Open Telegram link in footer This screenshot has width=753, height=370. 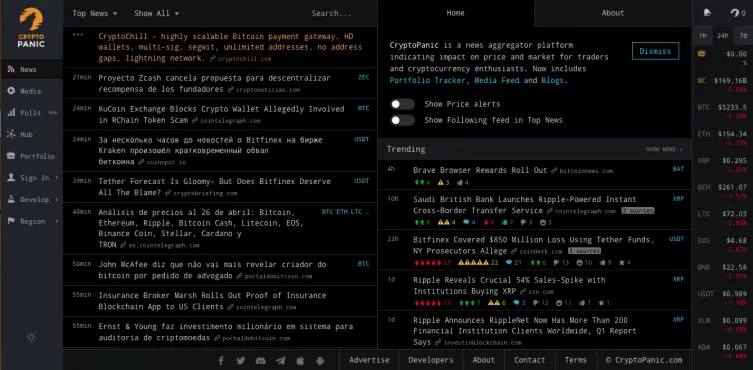click(280, 360)
